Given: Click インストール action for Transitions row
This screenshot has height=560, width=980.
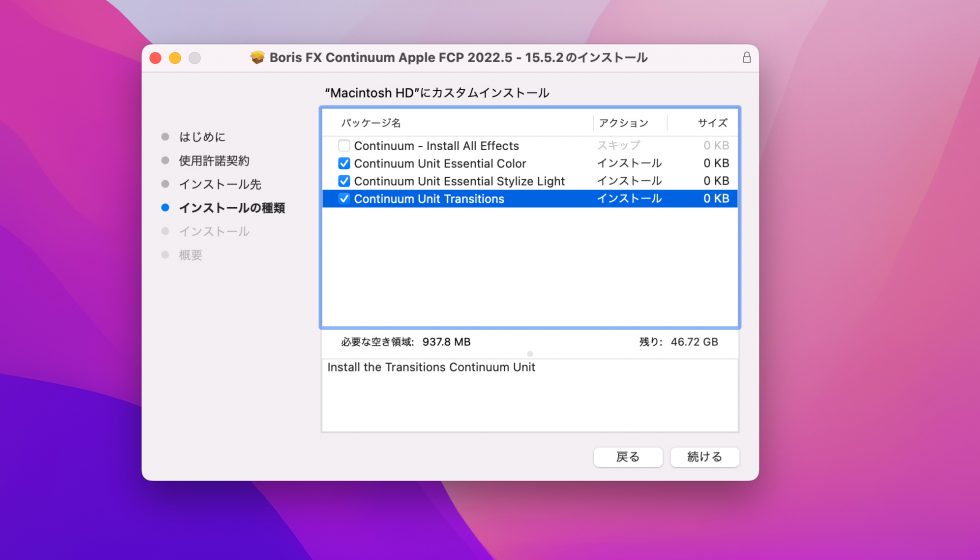Looking at the screenshot, I should click(629, 198).
